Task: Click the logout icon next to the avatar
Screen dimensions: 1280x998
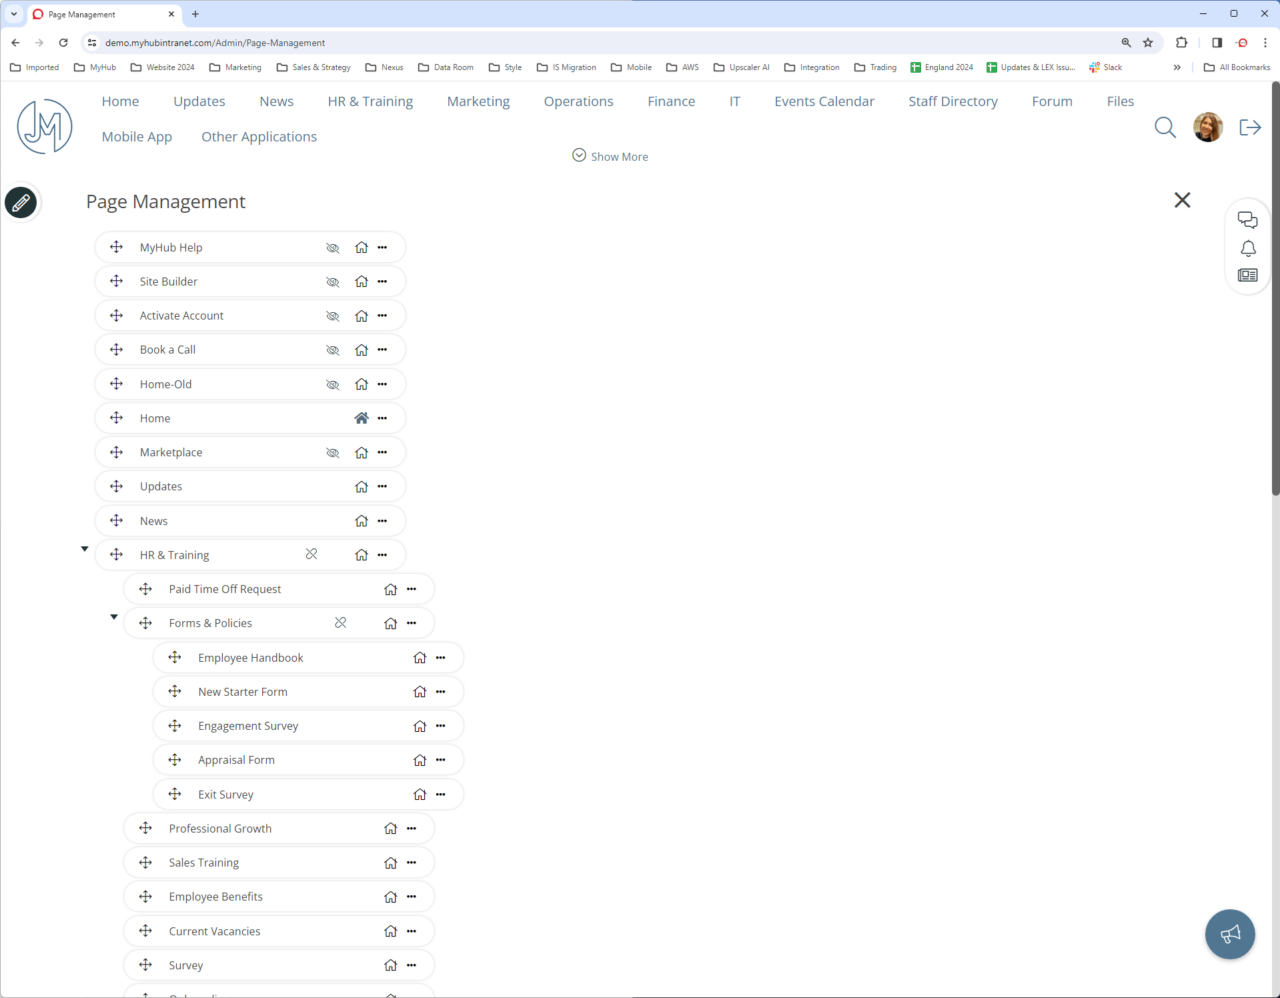Action: click(x=1250, y=127)
